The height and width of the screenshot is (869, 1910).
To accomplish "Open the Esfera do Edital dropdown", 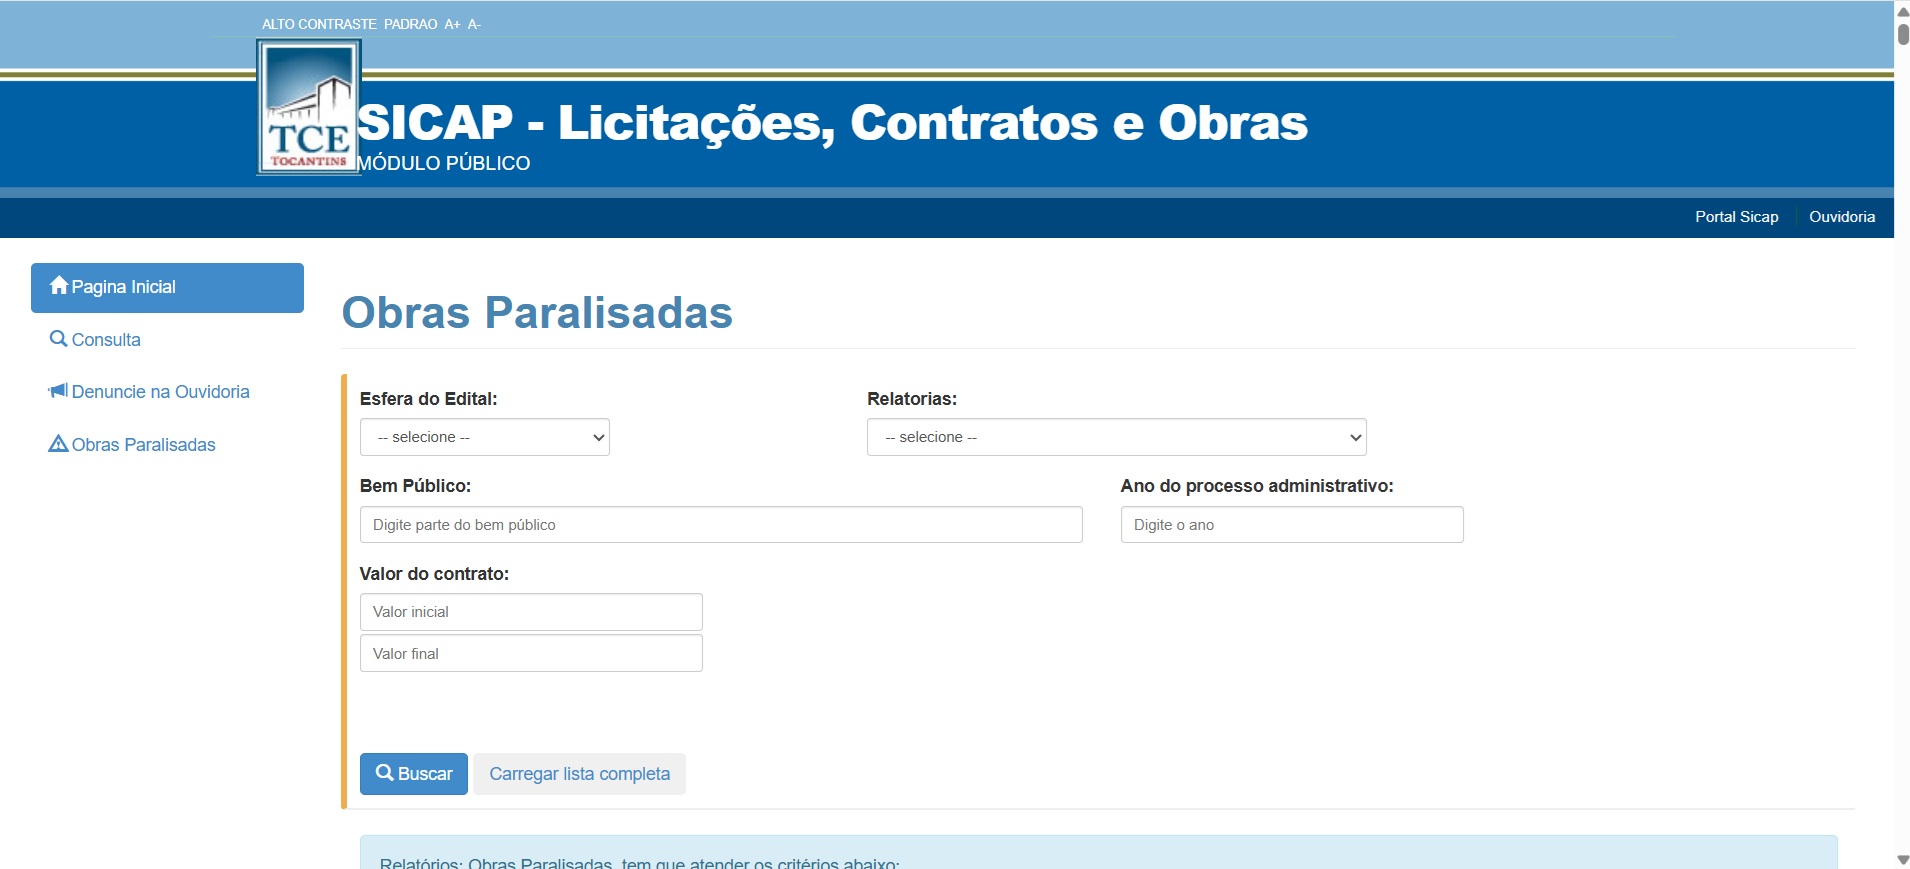I will pyautogui.click(x=485, y=437).
